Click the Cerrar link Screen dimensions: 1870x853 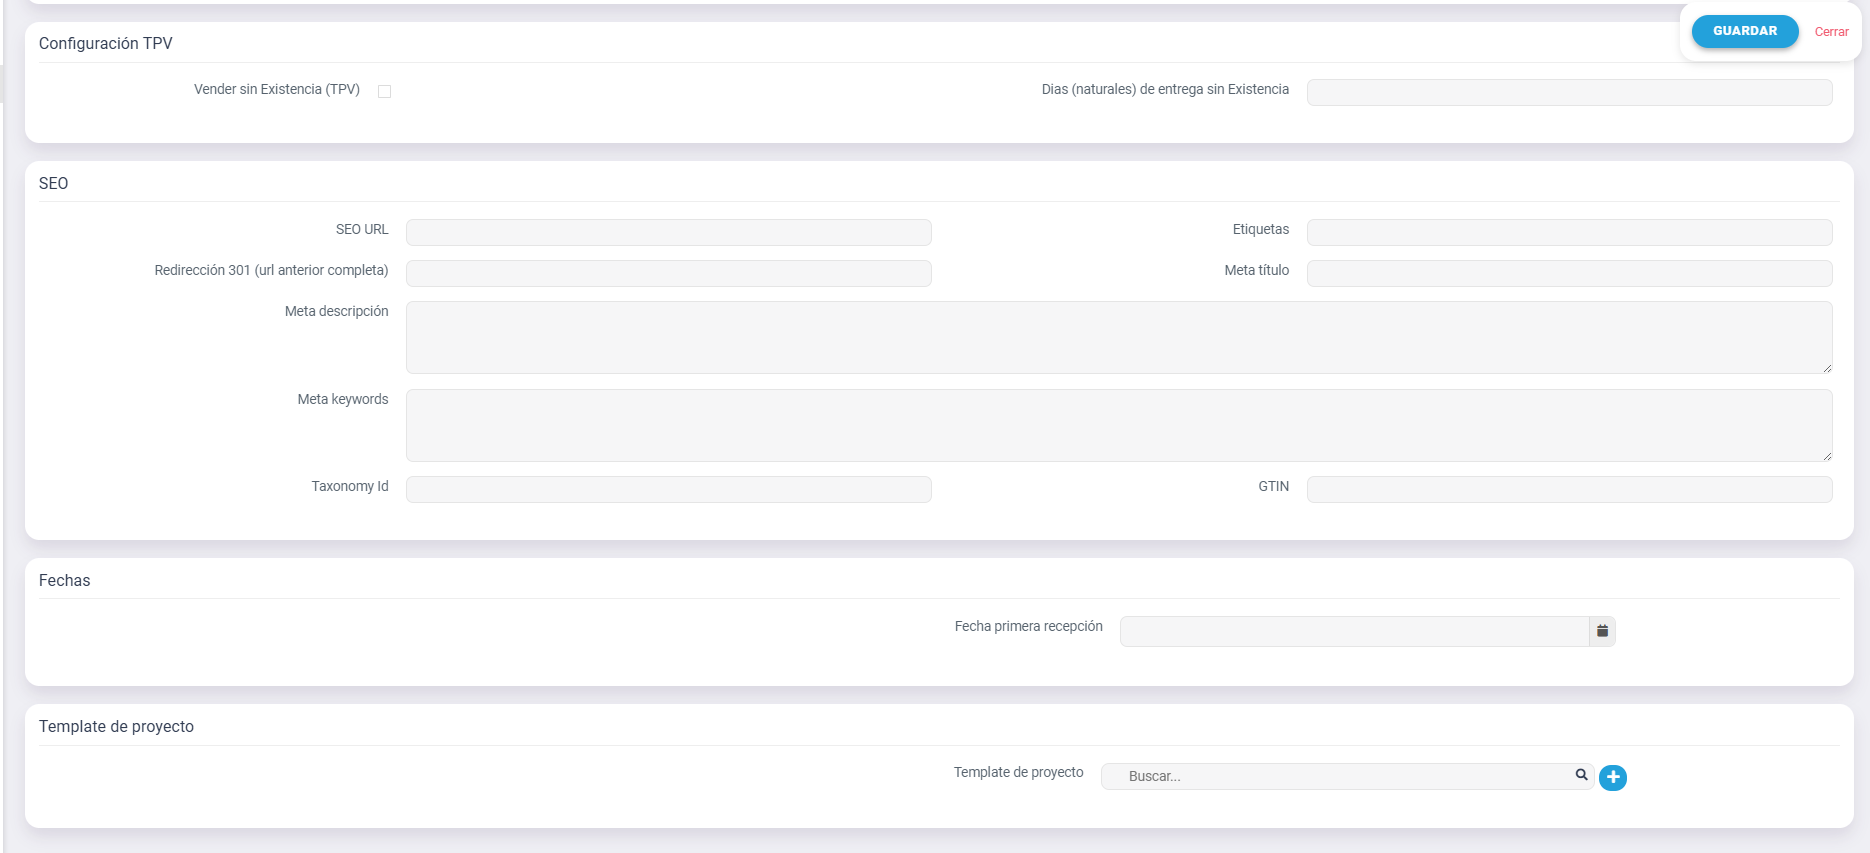click(1831, 32)
